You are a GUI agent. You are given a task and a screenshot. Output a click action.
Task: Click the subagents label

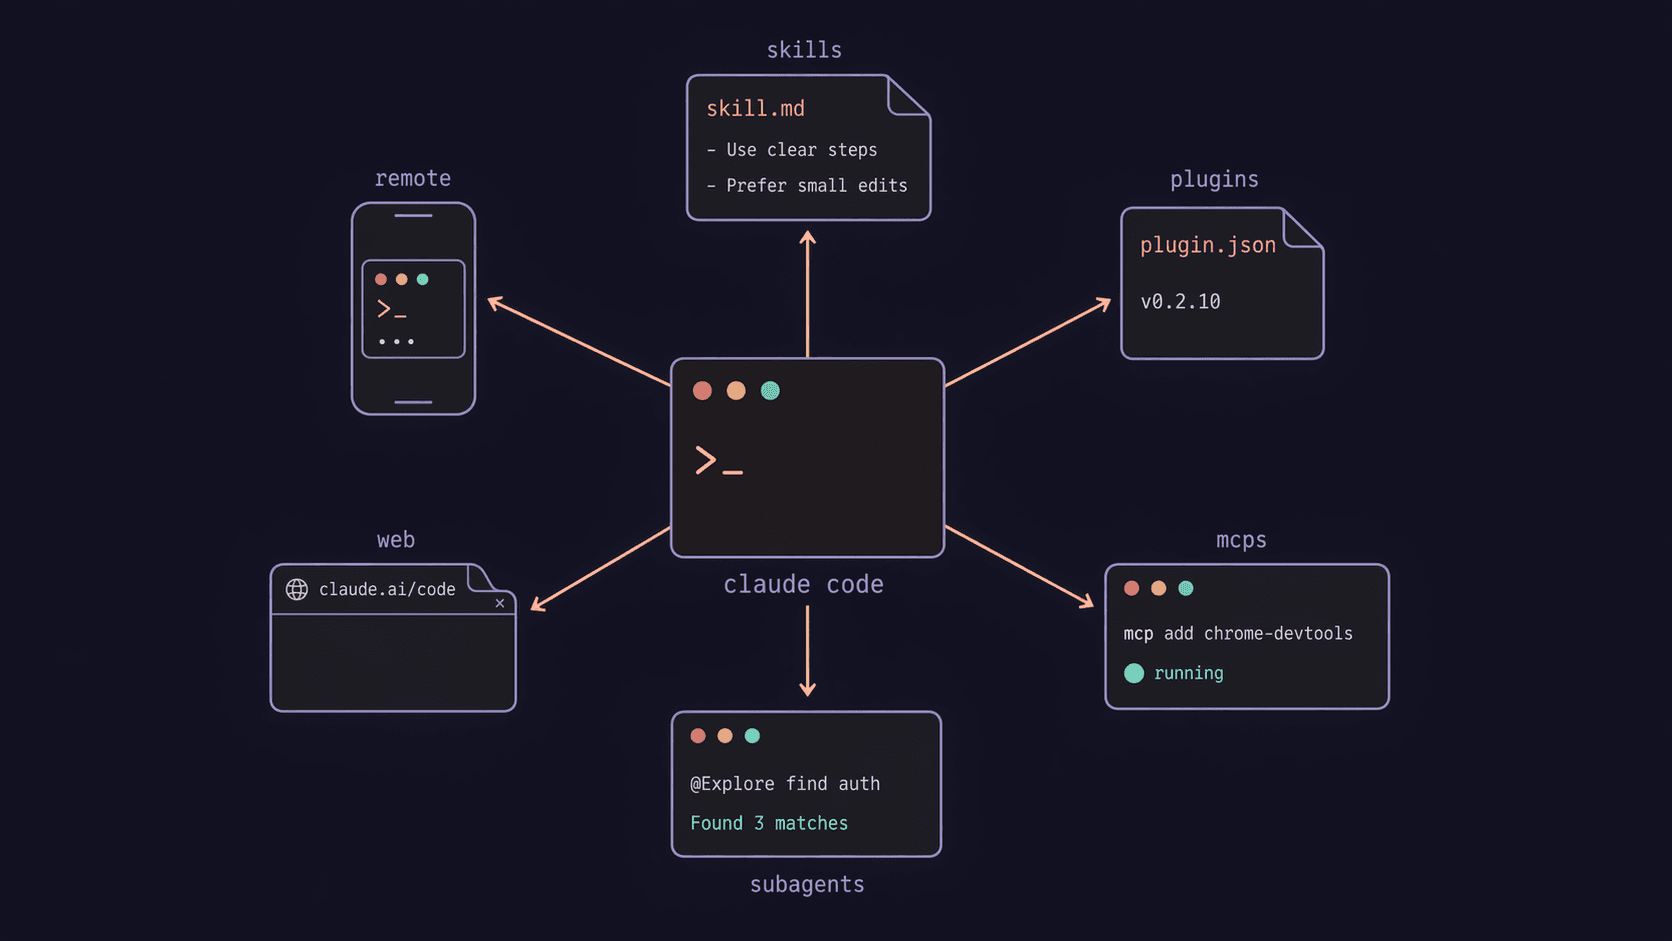click(807, 885)
